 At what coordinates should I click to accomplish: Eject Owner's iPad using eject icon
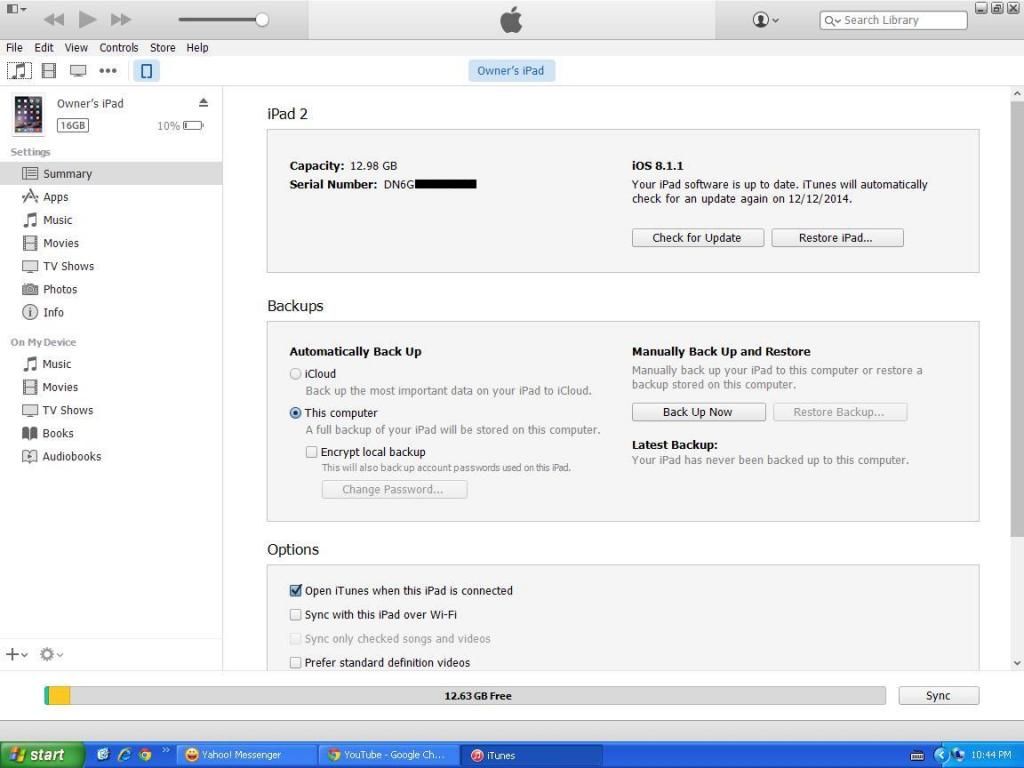[x=203, y=103]
